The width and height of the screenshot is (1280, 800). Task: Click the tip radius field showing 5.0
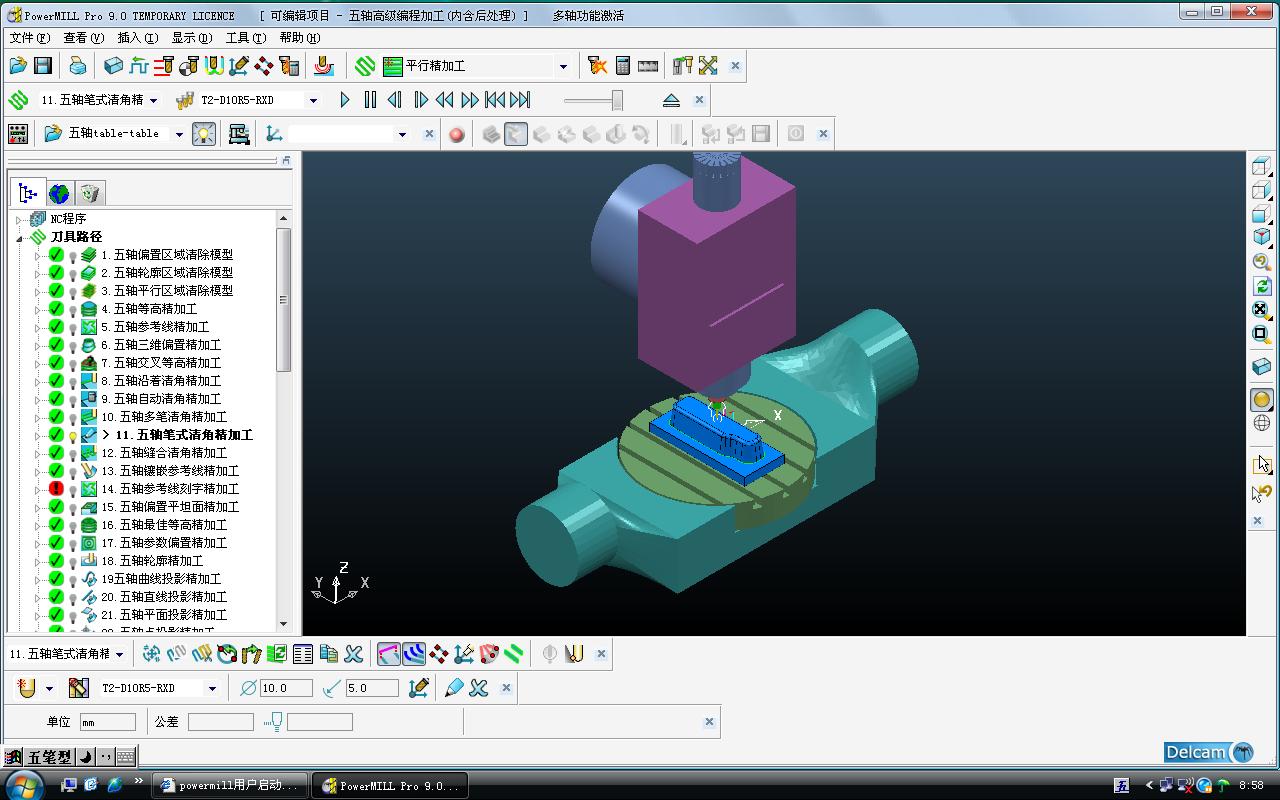[x=372, y=688]
